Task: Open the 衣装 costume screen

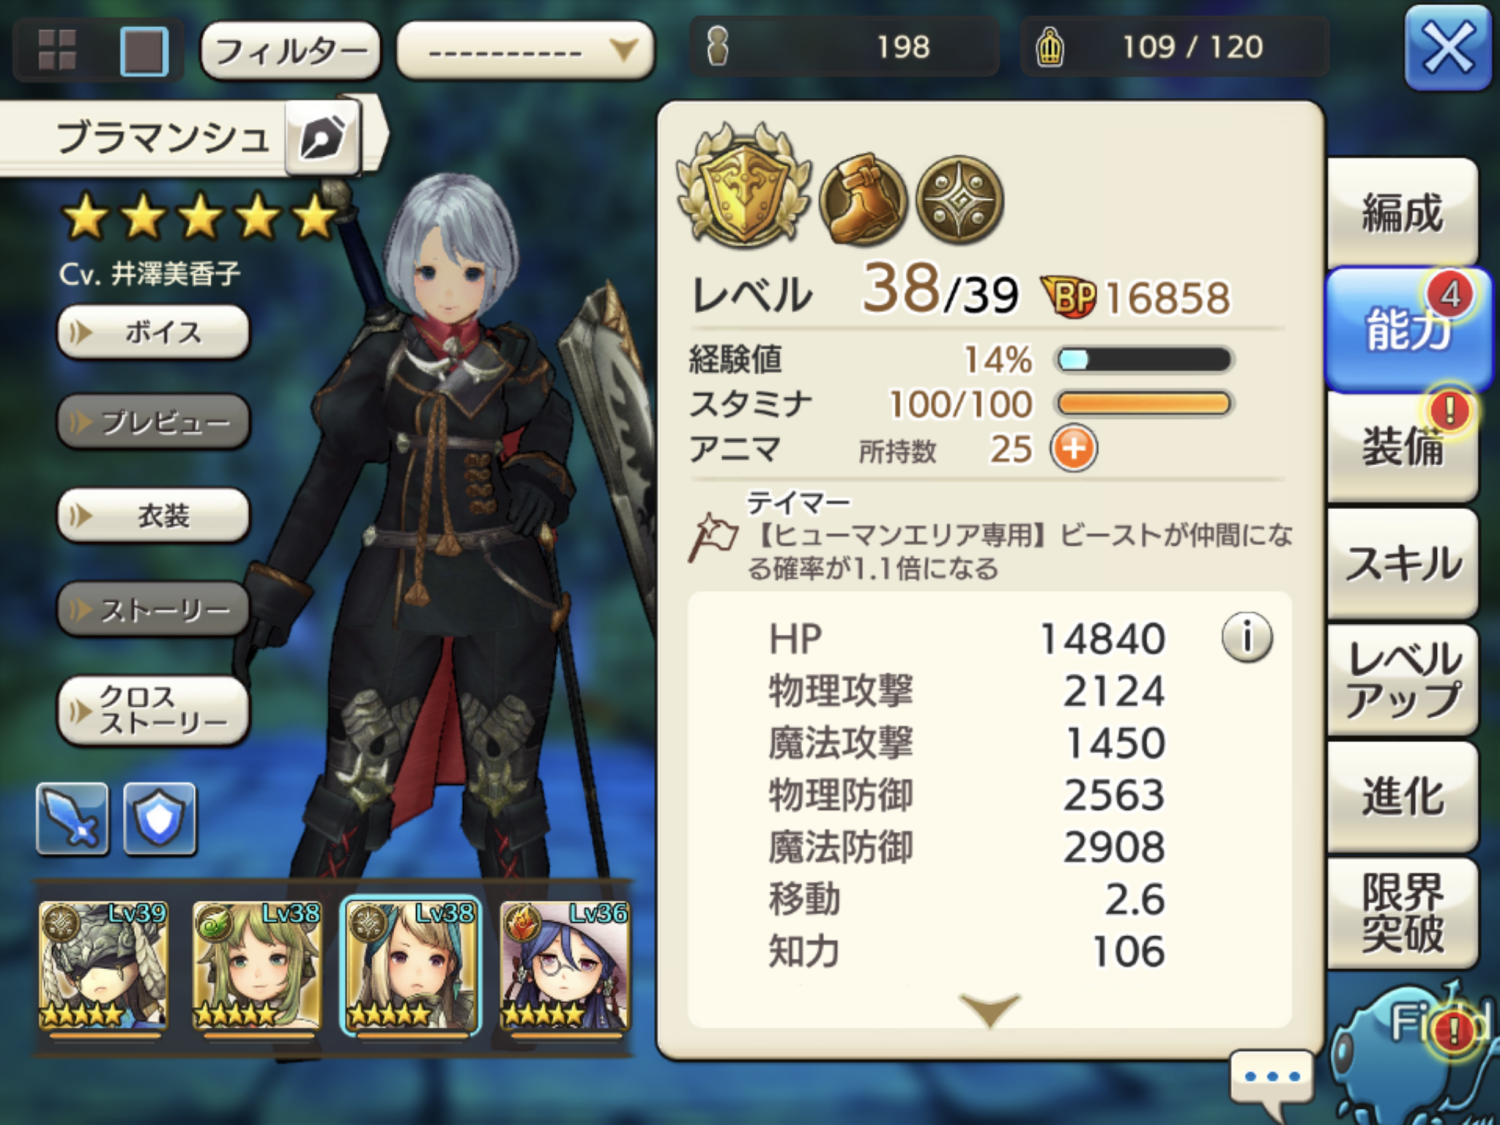Action: point(153,515)
